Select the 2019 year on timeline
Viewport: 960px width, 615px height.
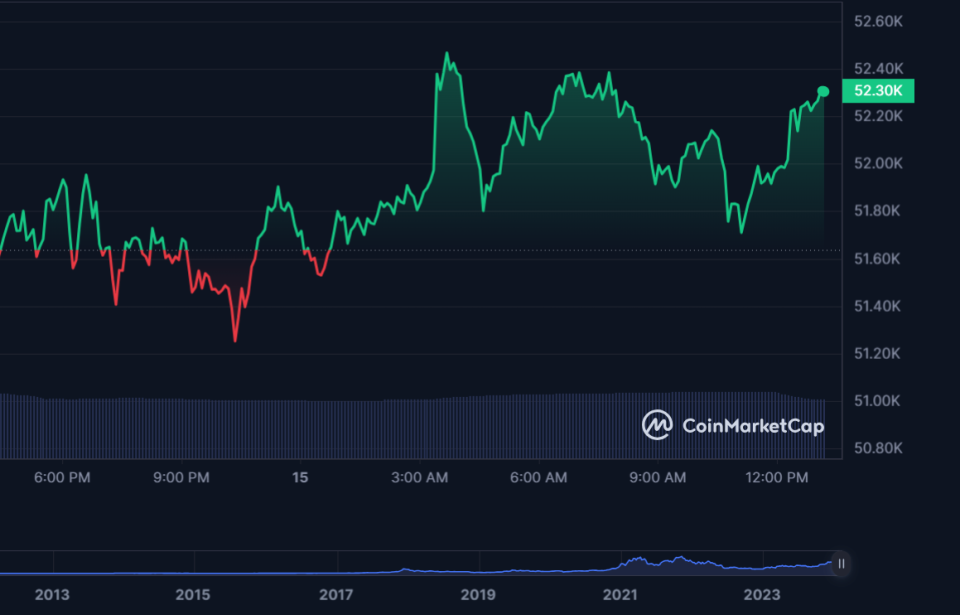tap(478, 595)
